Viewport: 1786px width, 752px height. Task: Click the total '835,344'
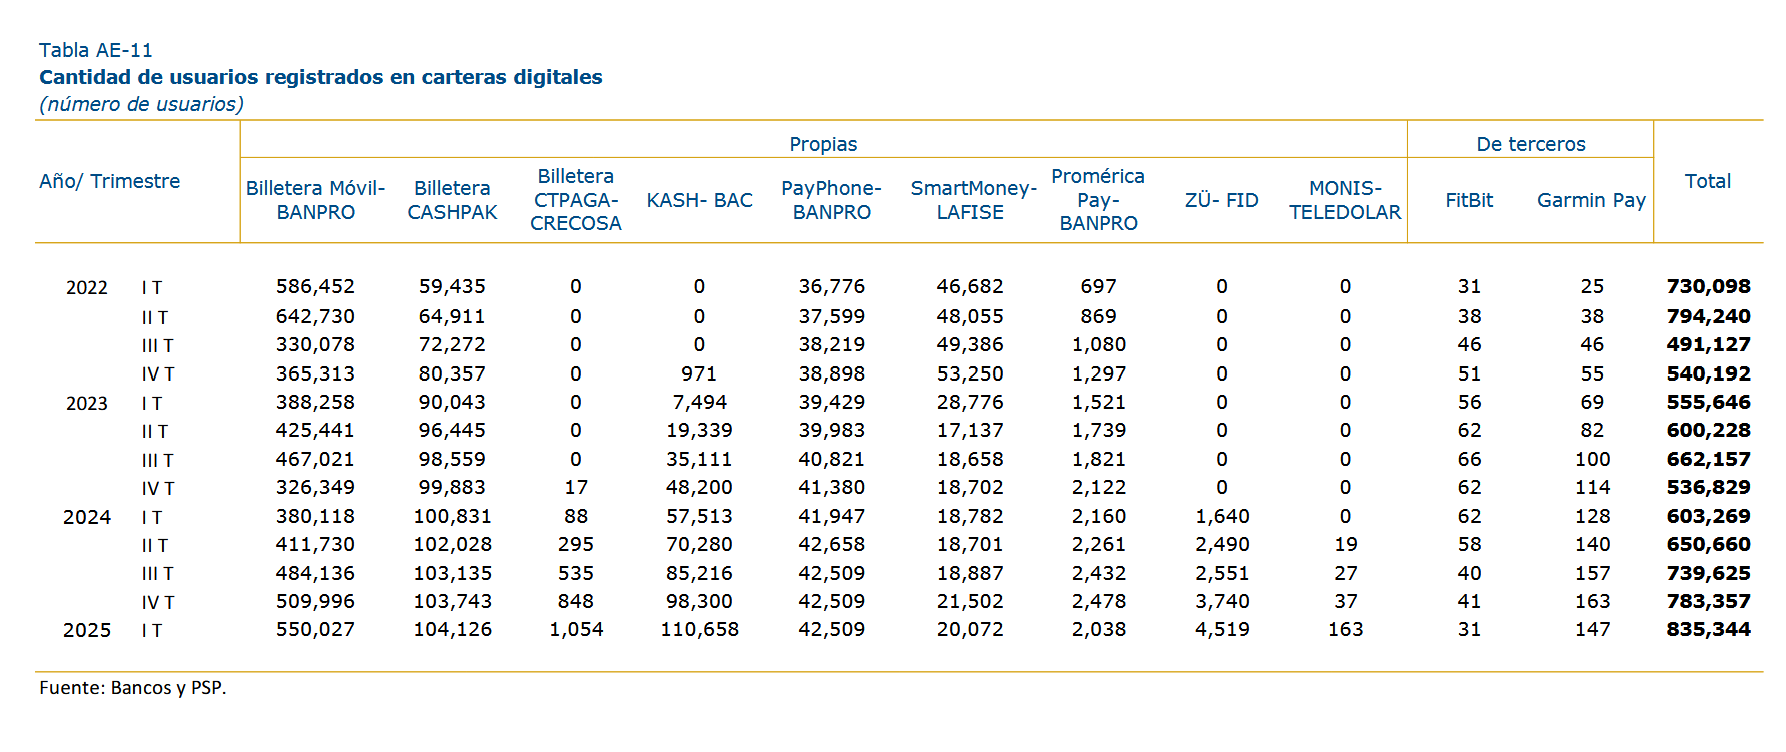pyautogui.click(x=1708, y=630)
